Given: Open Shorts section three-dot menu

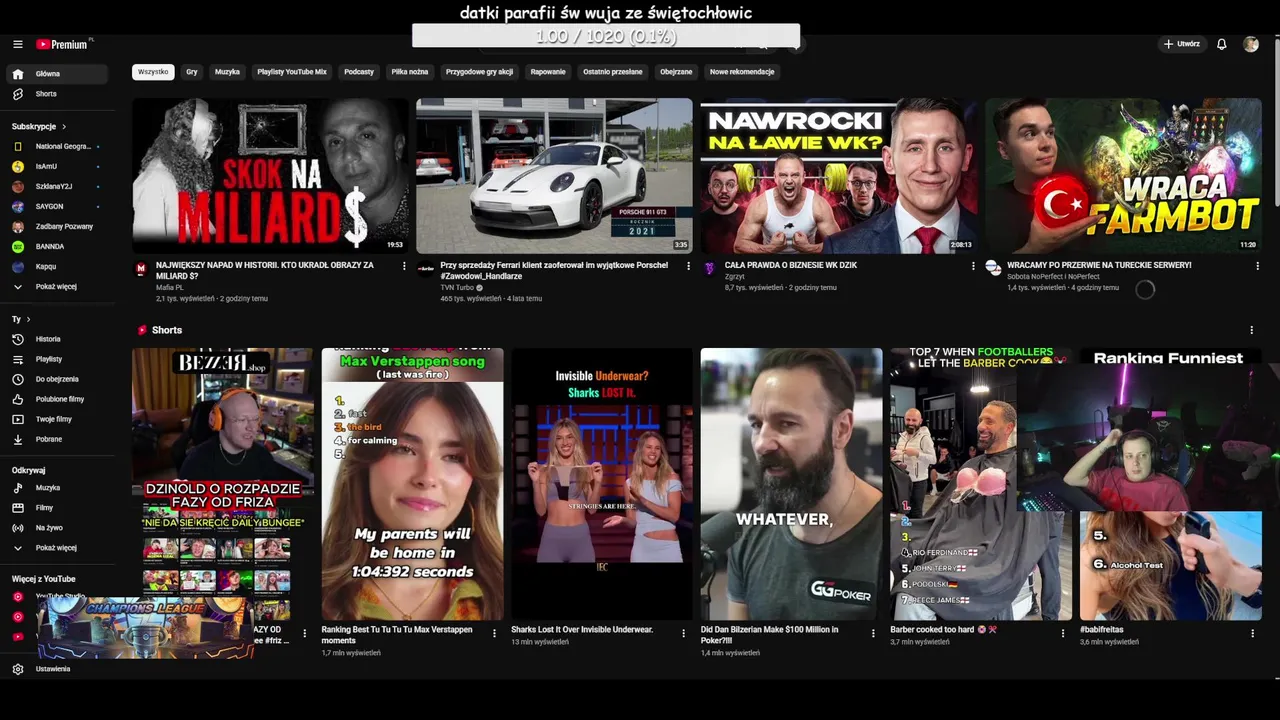Looking at the screenshot, I should click(x=1251, y=330).
